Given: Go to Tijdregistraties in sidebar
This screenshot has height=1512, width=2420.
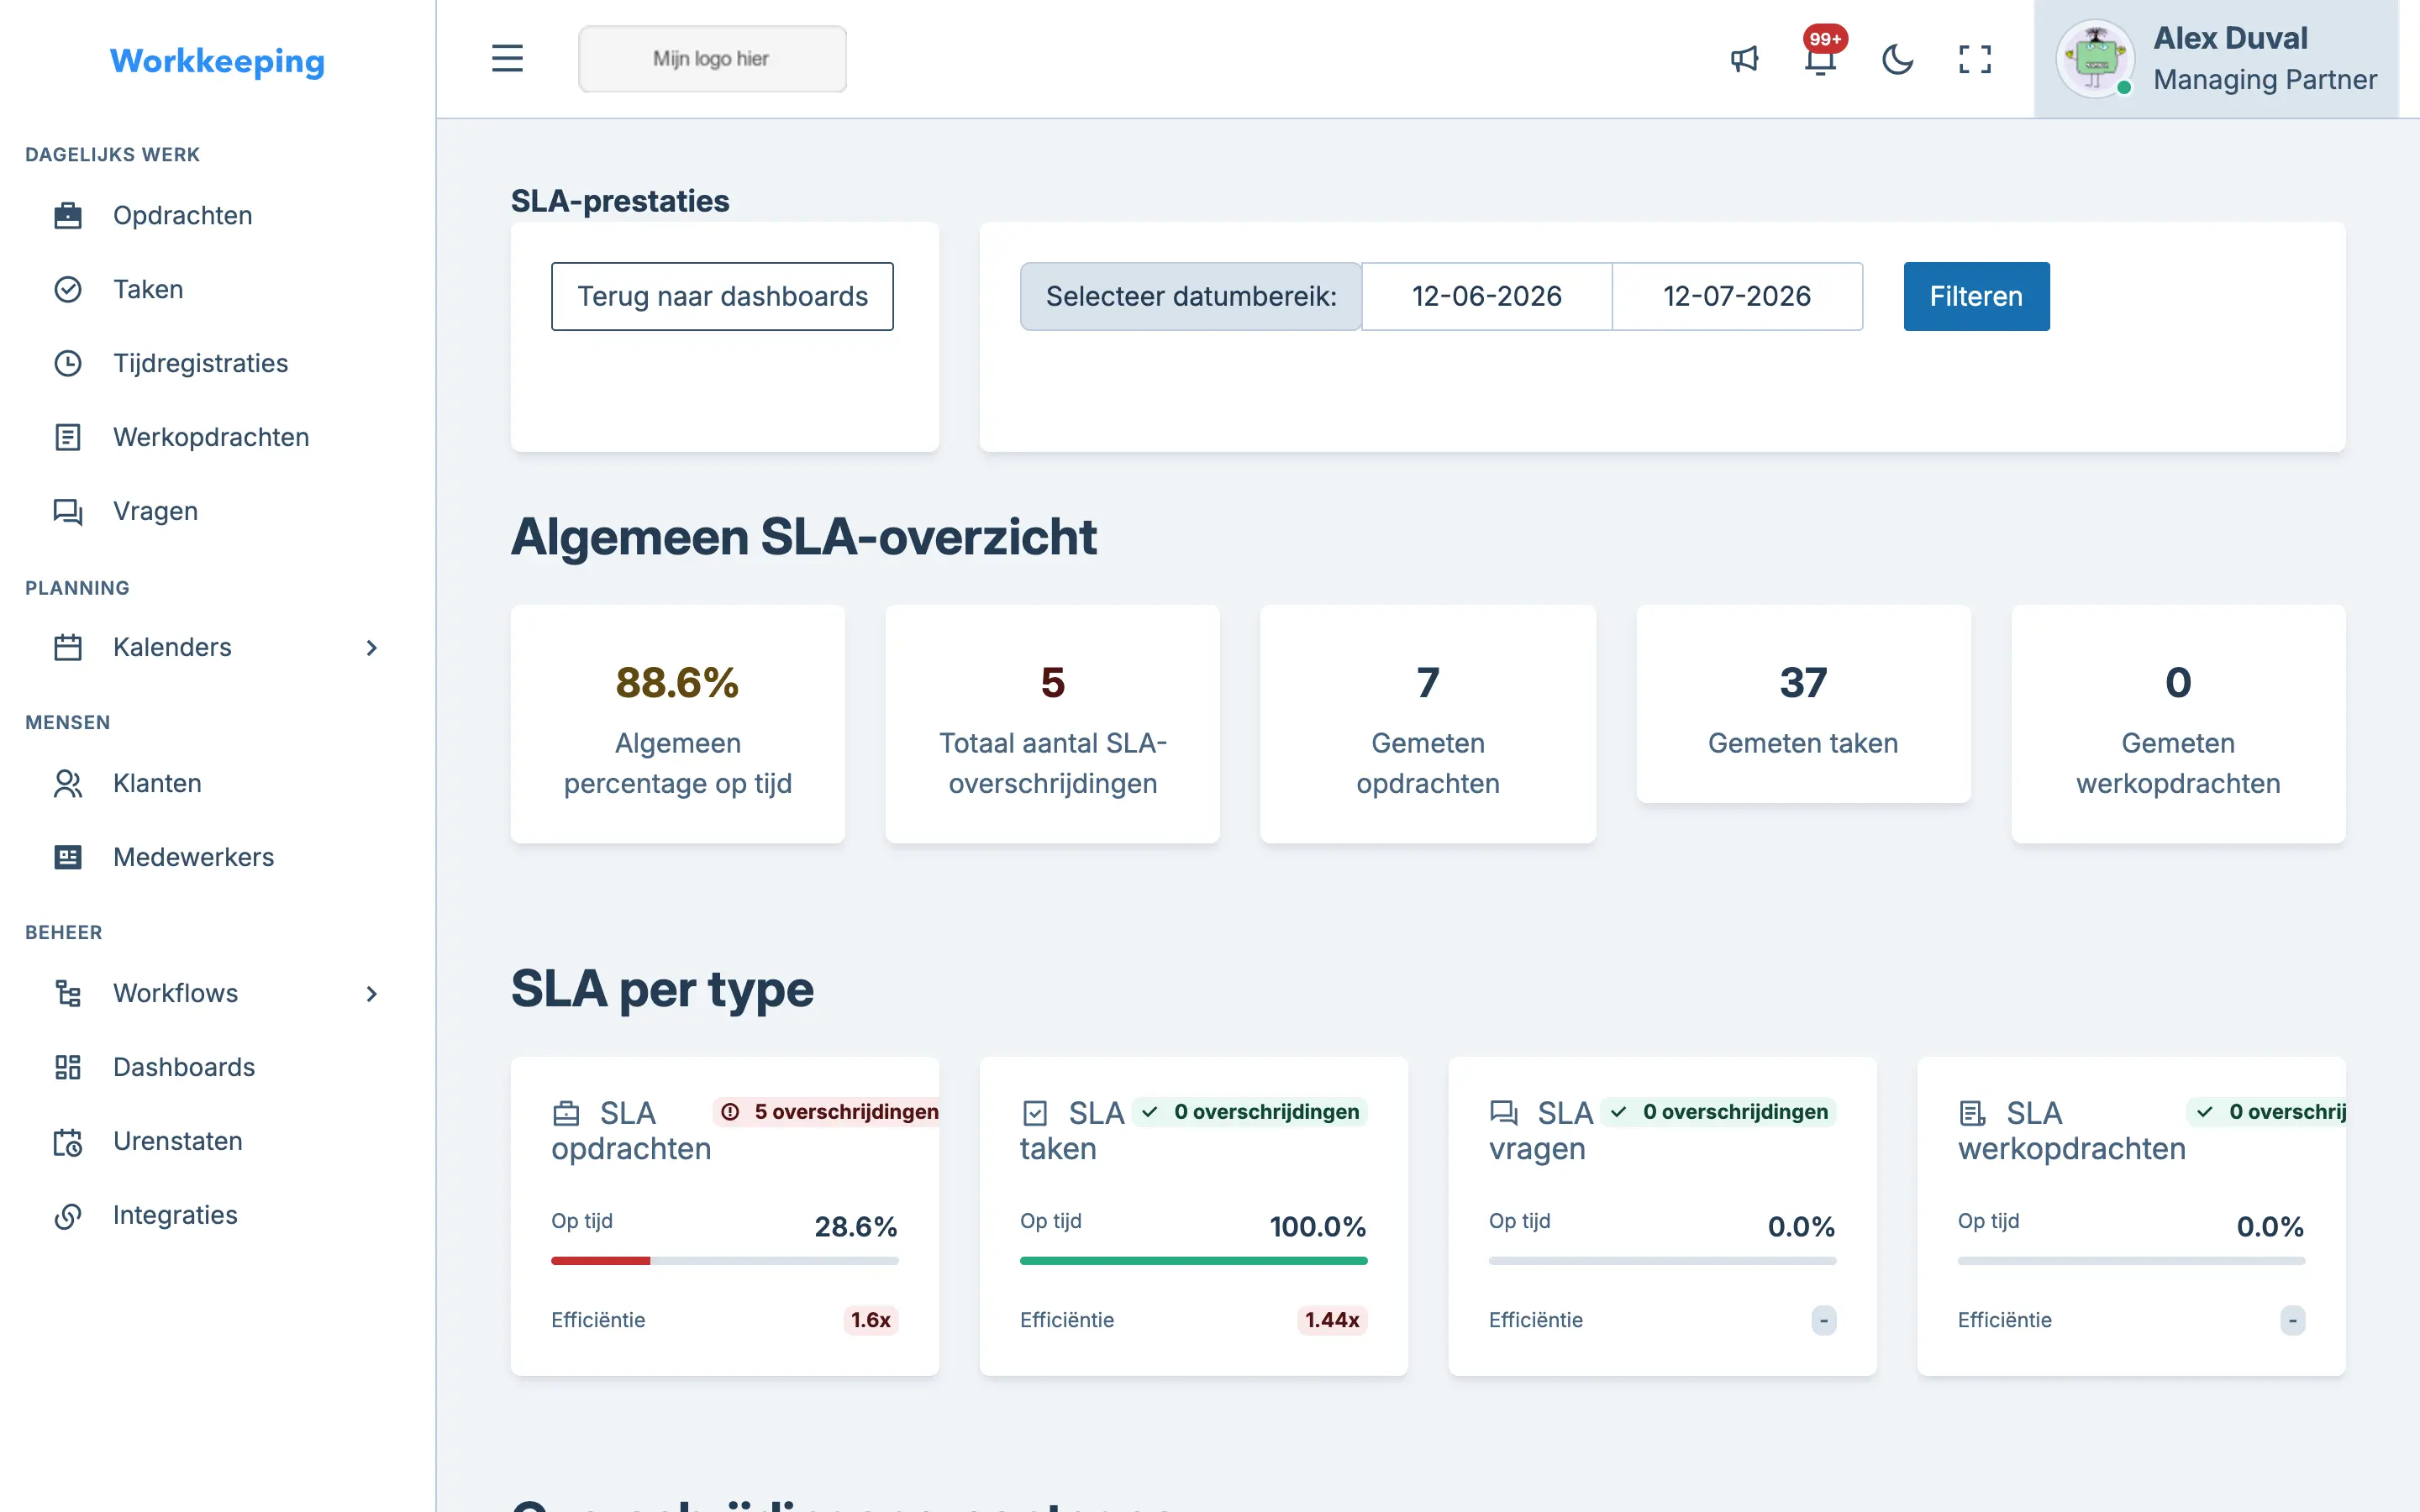Looking at the screenshot, I should (x=218, y=363).
